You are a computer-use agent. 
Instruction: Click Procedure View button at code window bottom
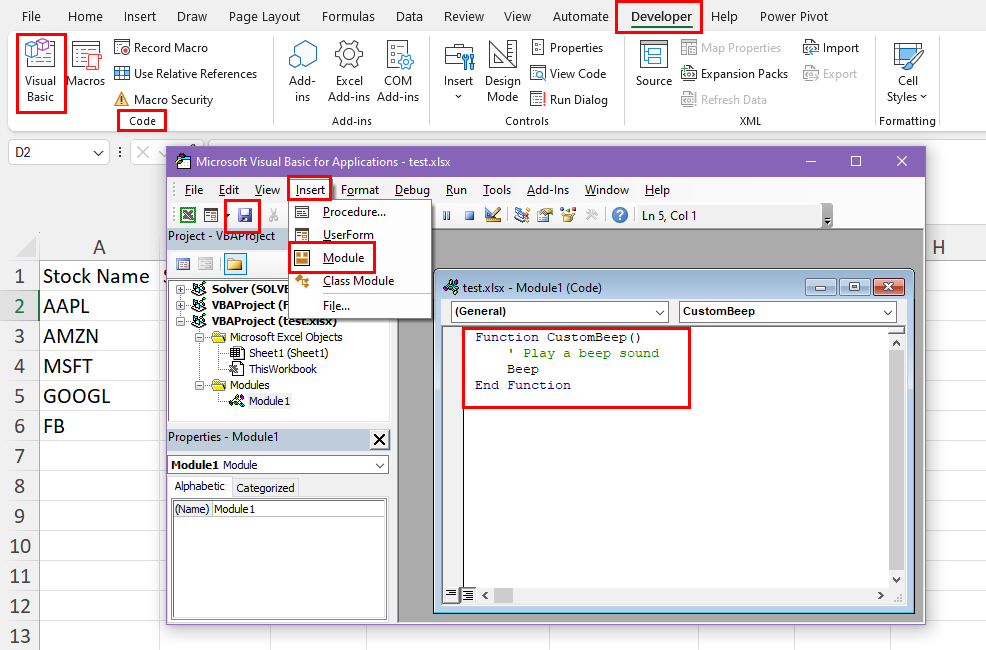click(451, 594)
